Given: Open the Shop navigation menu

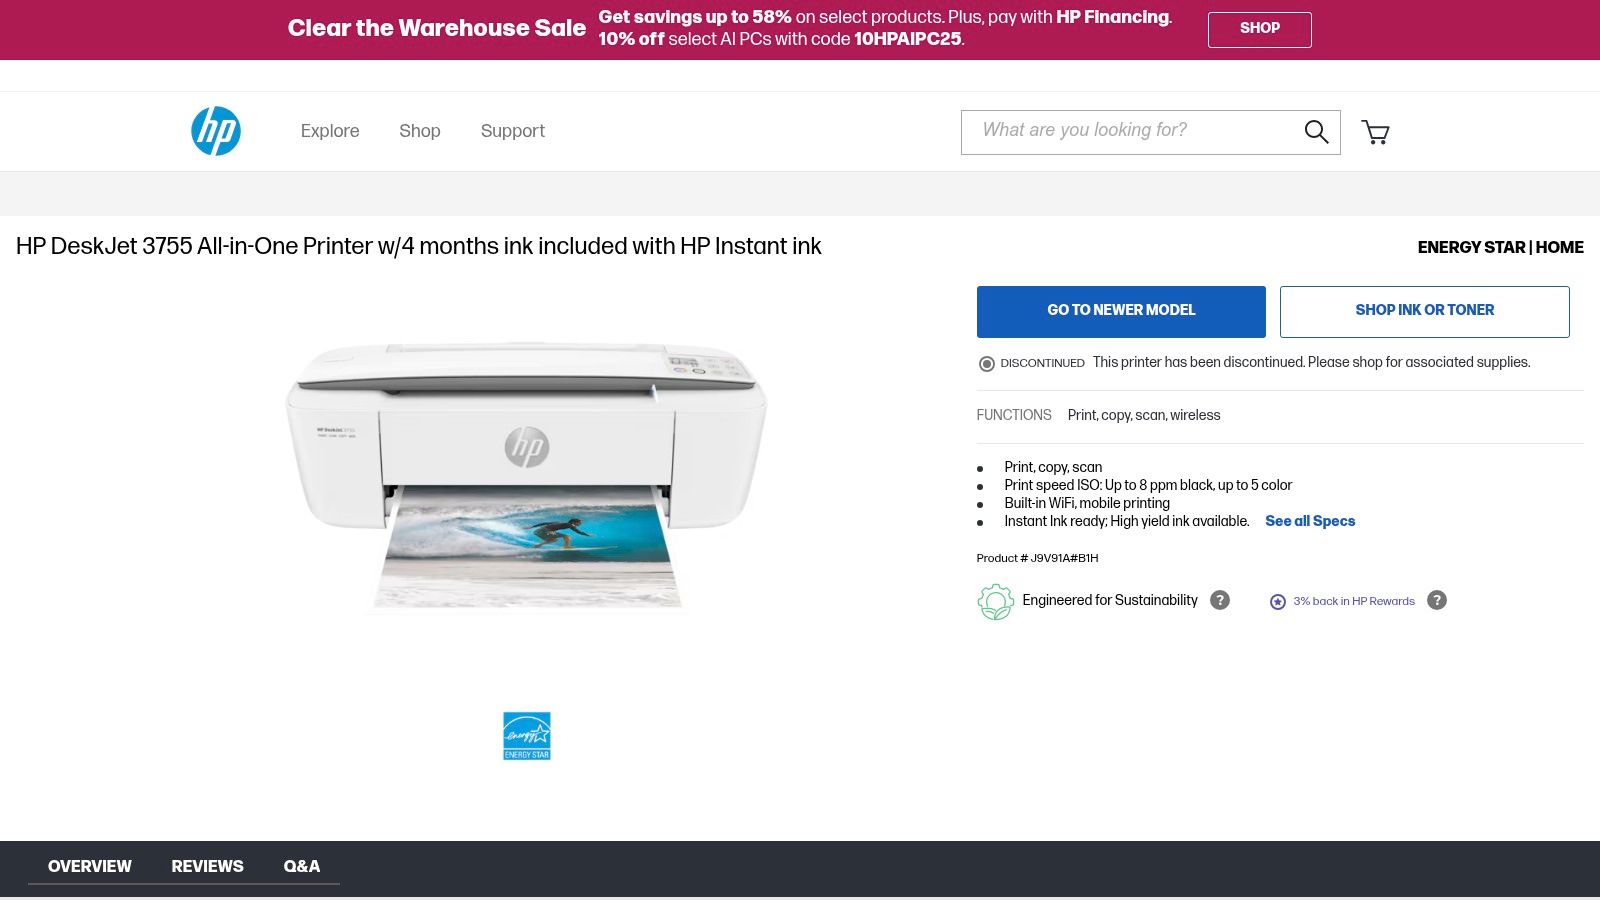Looking at the screenshot, I should 420,131.
